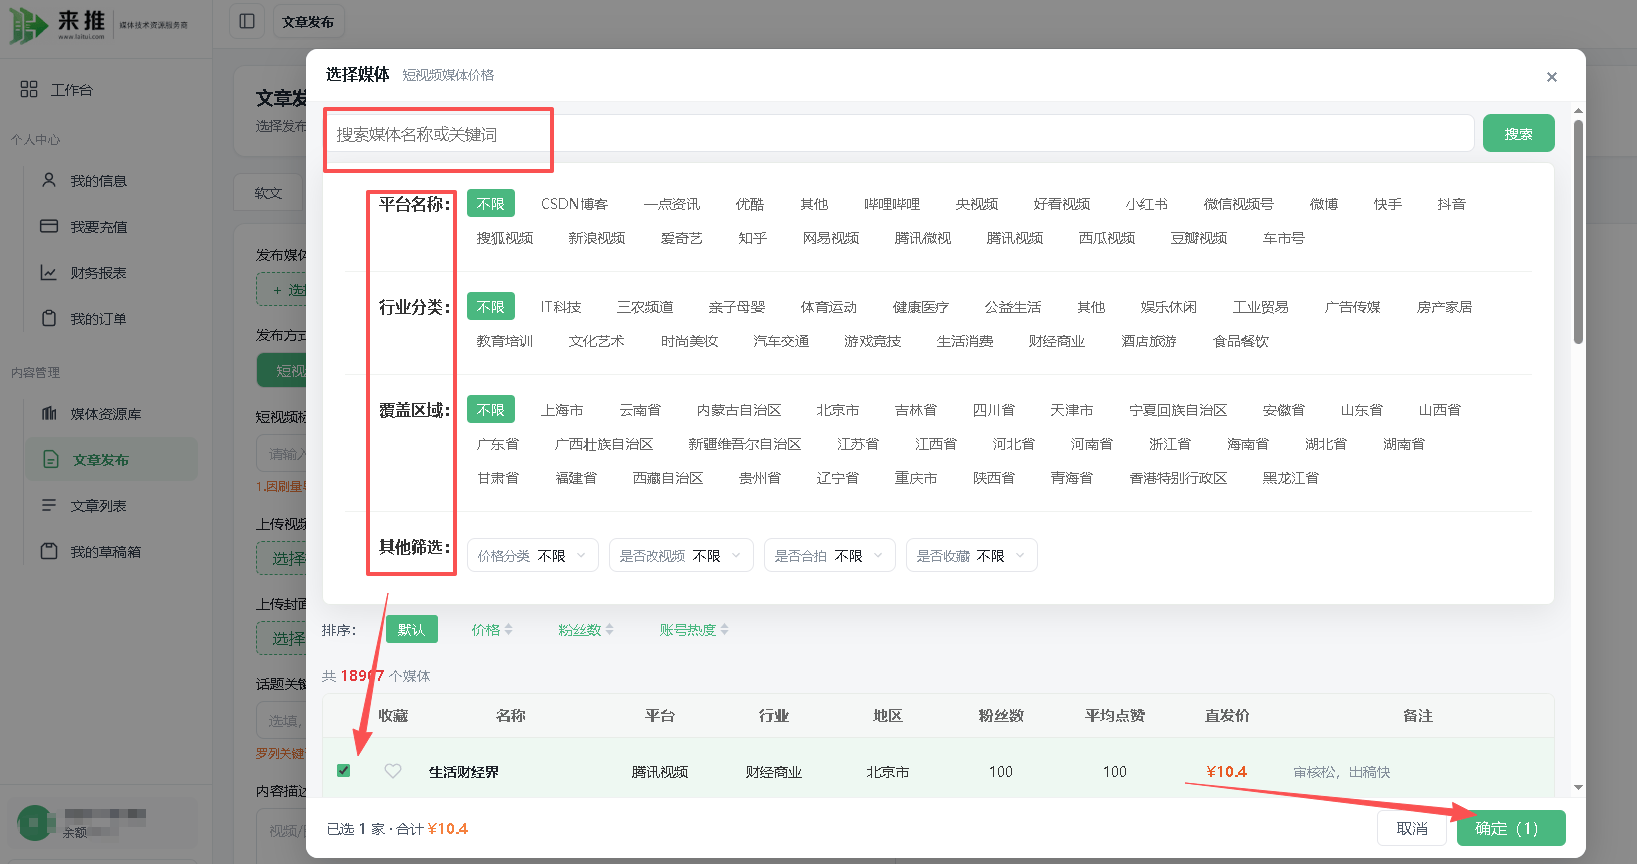1637x864 pixels.
Task: Click the 生活财经界 media name
Action: [x=464, y=772]
